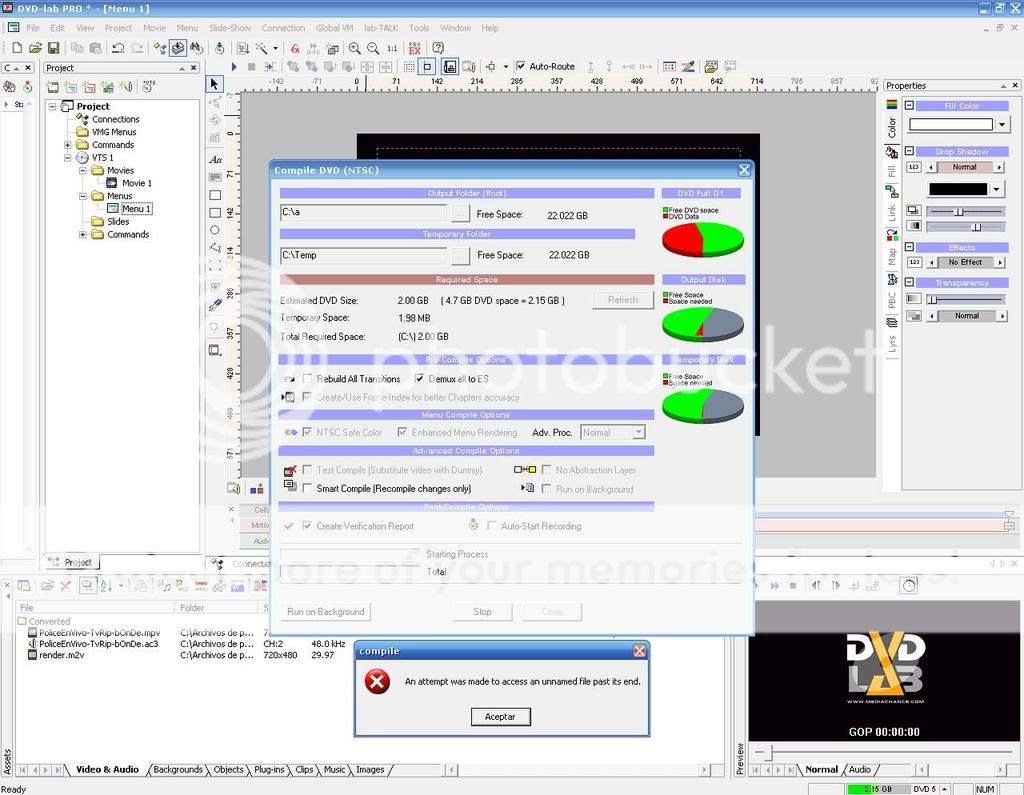Click the Open folder toolbar icon
1024x795 pixels.
pos(35,48)
